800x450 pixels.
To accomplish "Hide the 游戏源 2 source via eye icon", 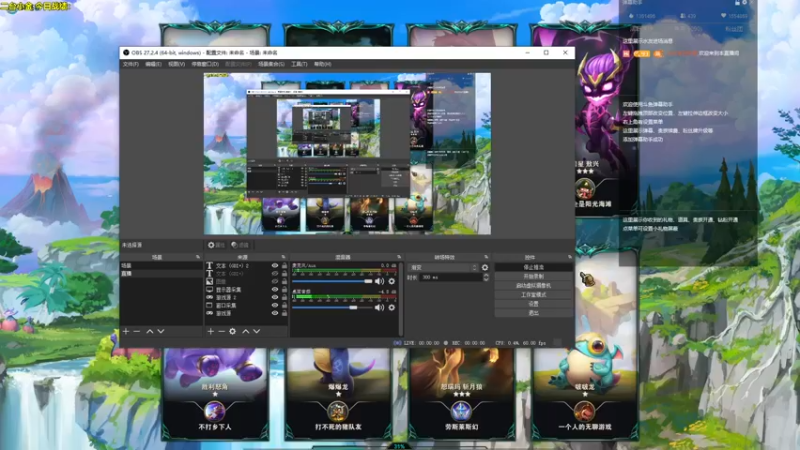I will click(275, 297).
